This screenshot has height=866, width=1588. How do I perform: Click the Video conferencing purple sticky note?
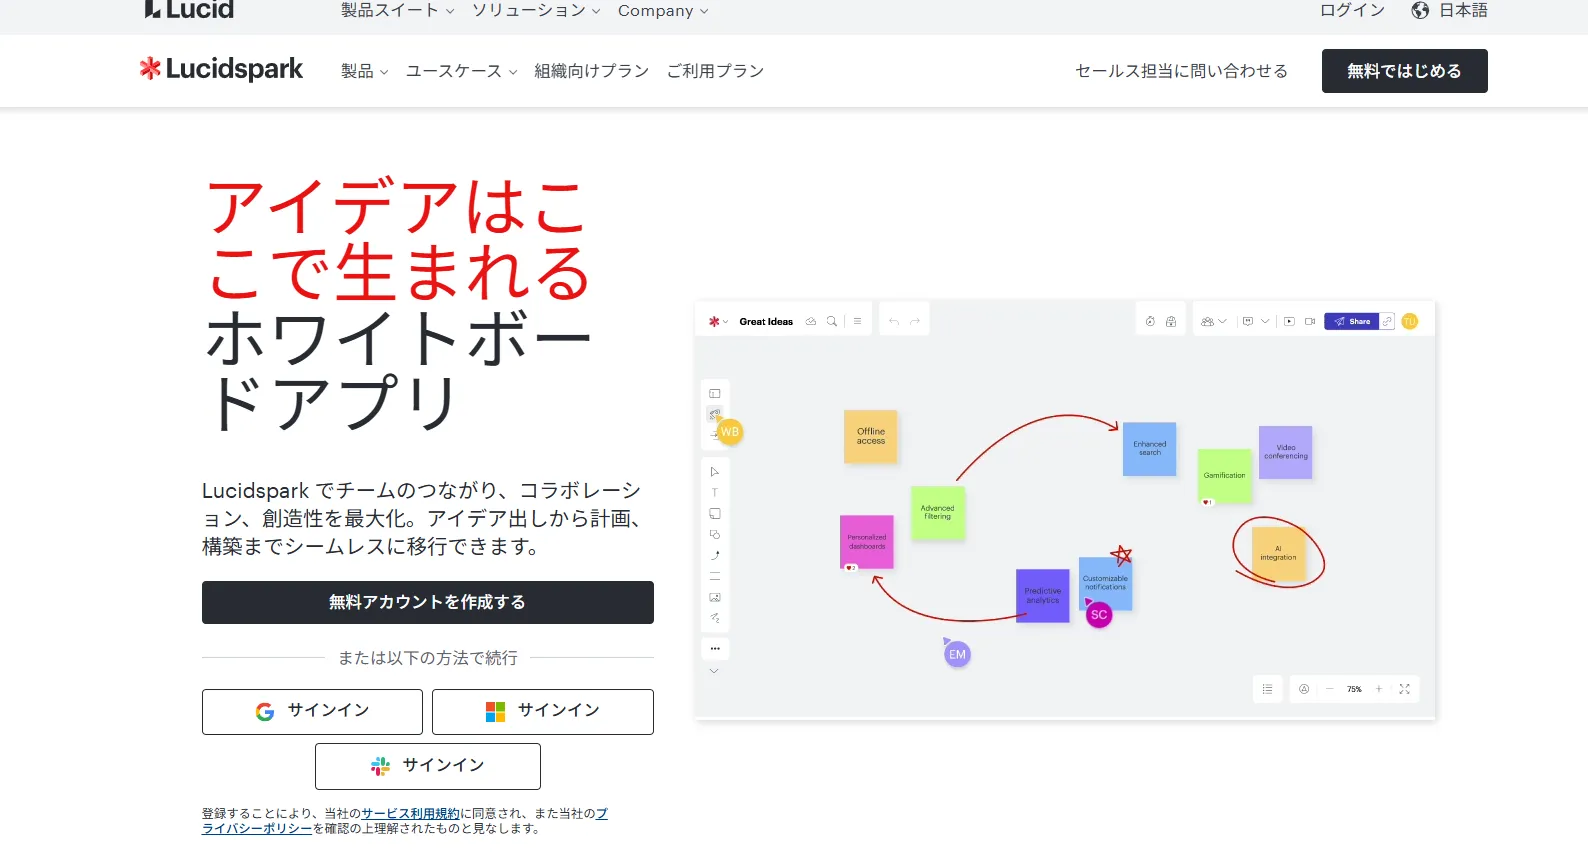click(x=1285, y=452)
